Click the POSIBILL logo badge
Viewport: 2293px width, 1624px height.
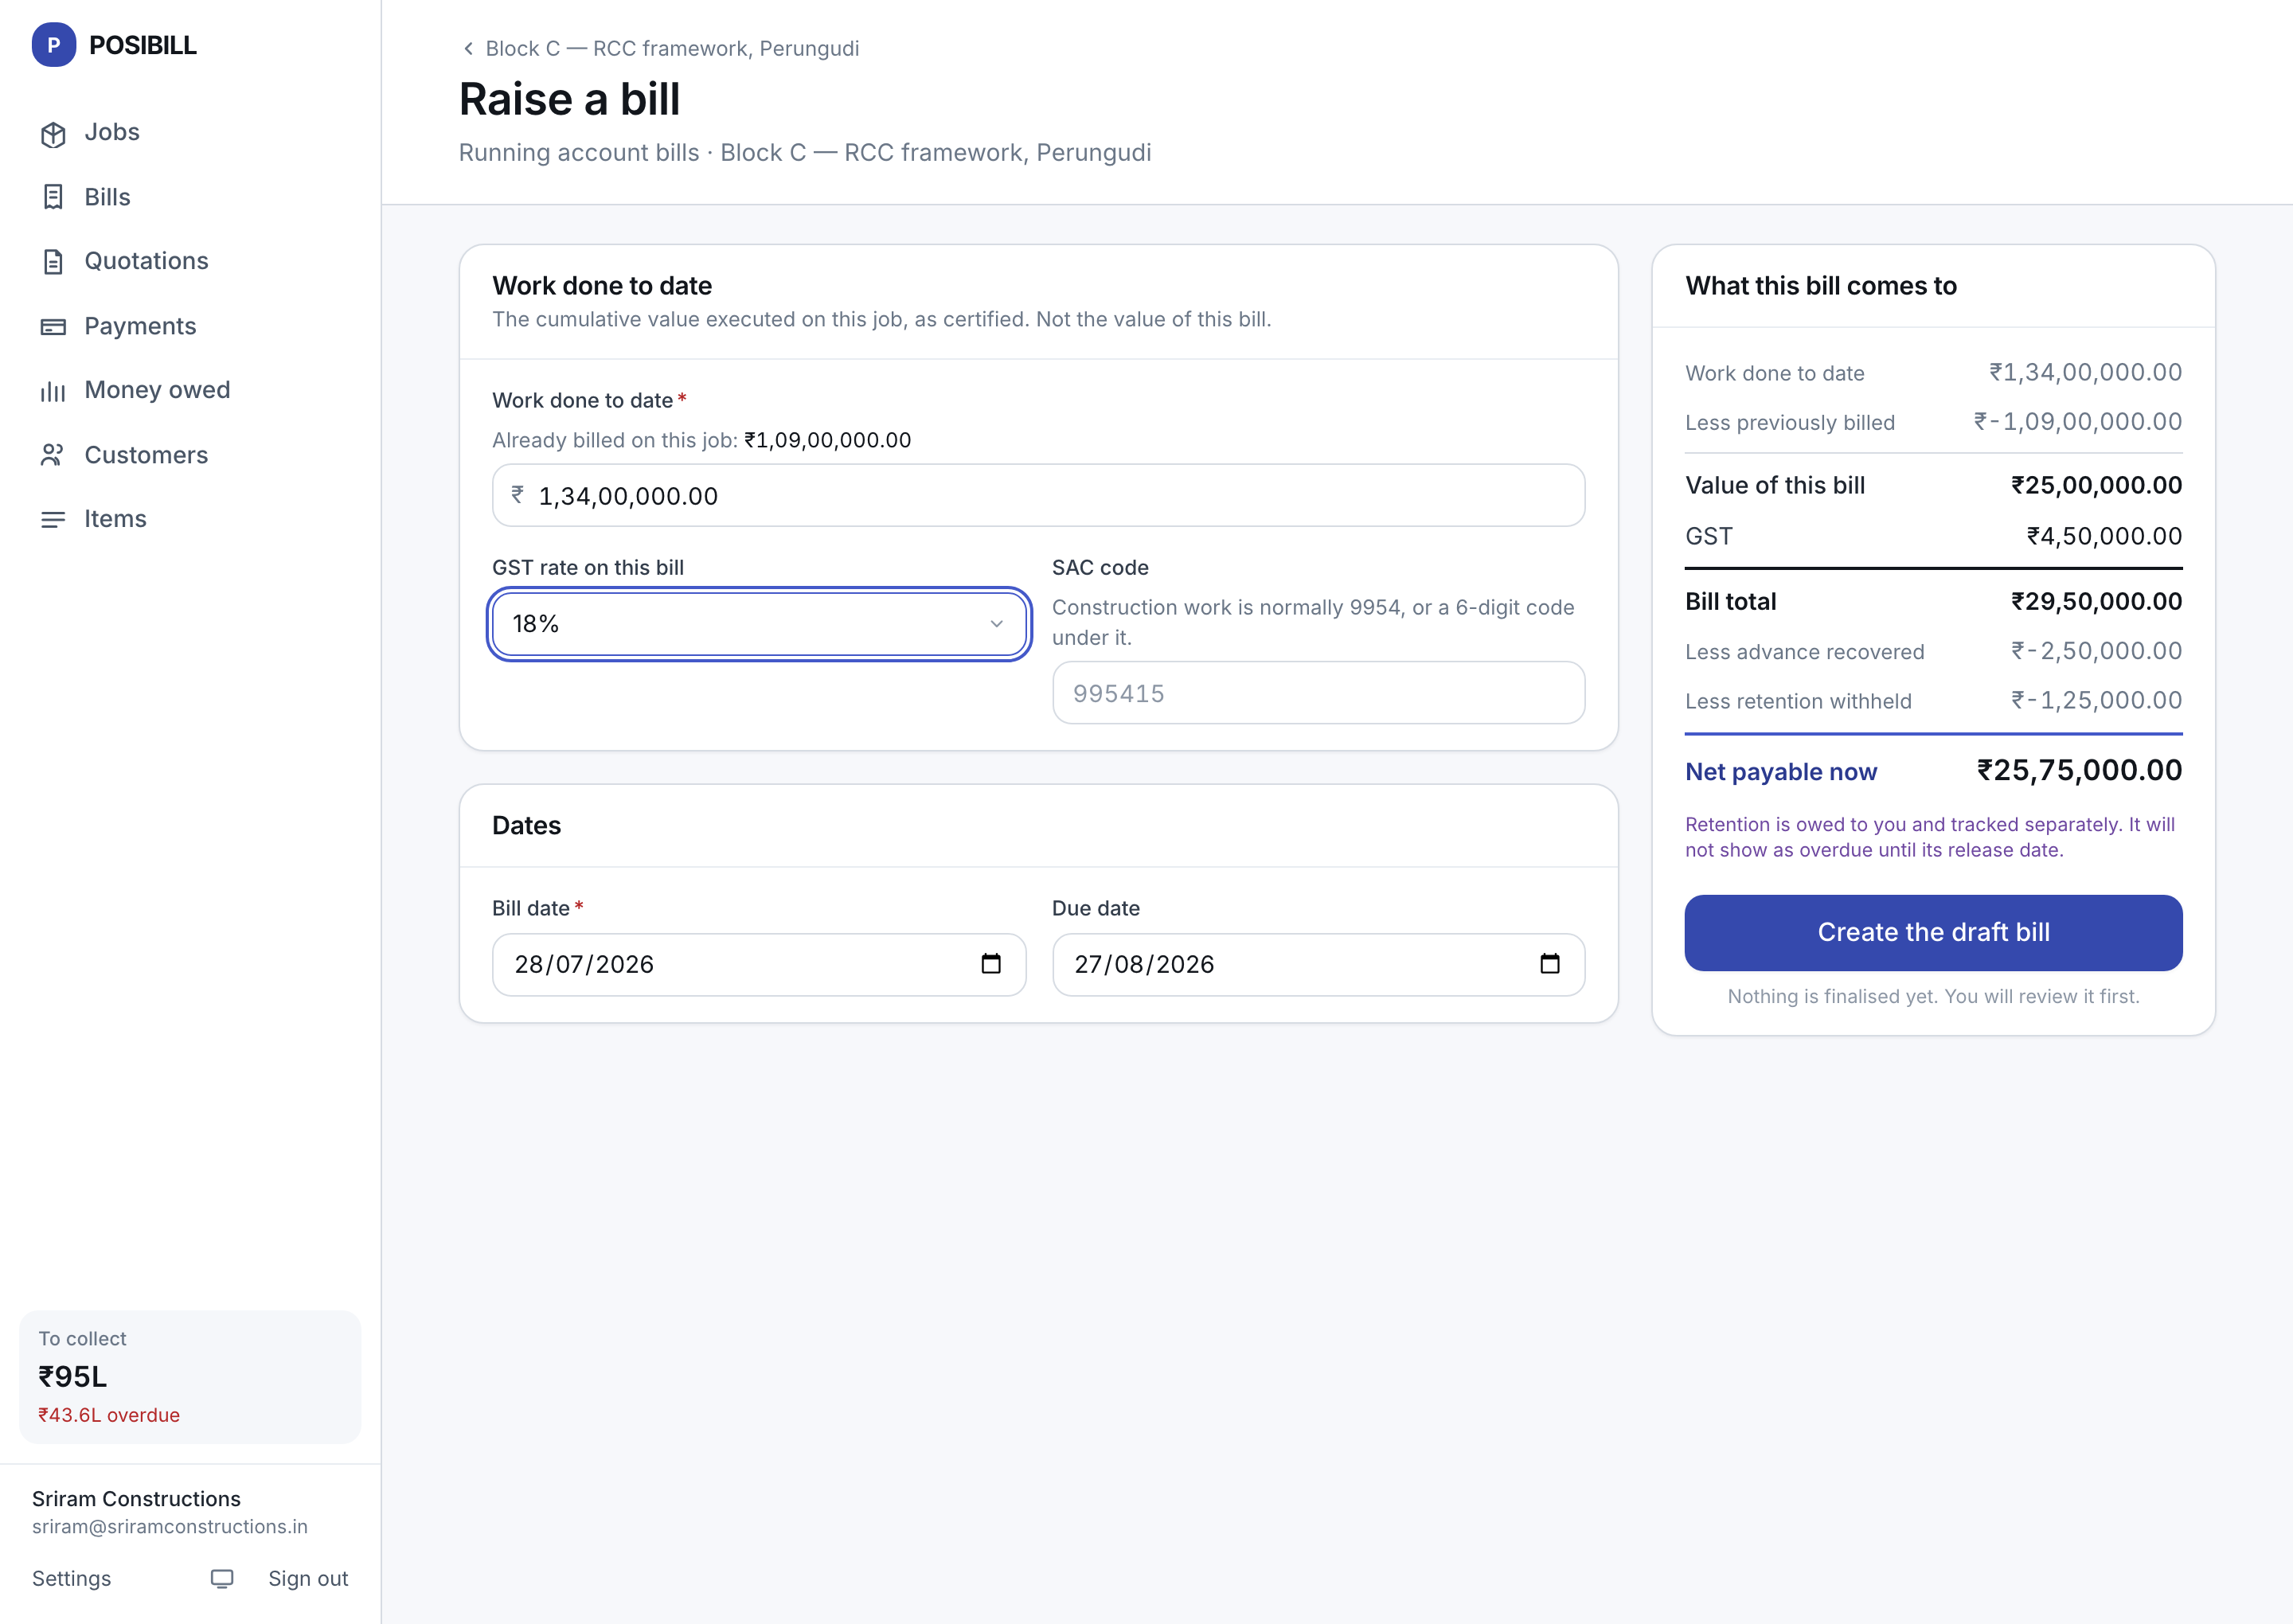pyautogui.click(x=54, y=45)
